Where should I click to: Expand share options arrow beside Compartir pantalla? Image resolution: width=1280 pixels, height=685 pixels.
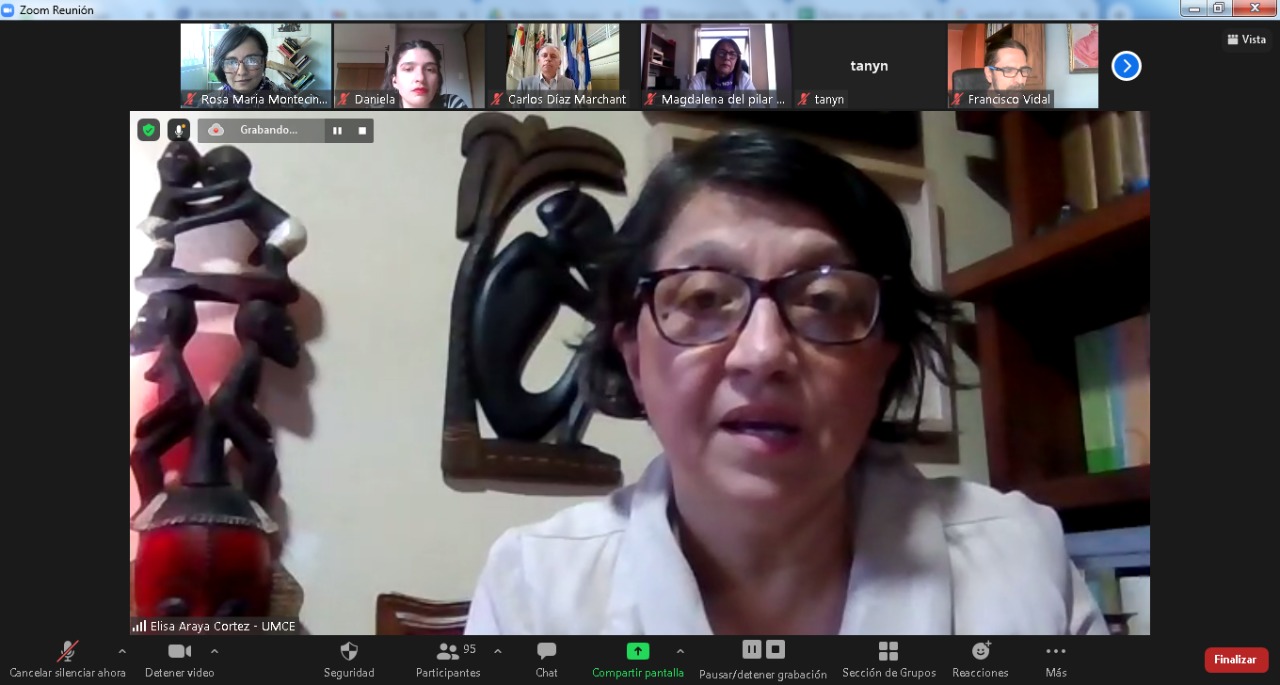680,651
